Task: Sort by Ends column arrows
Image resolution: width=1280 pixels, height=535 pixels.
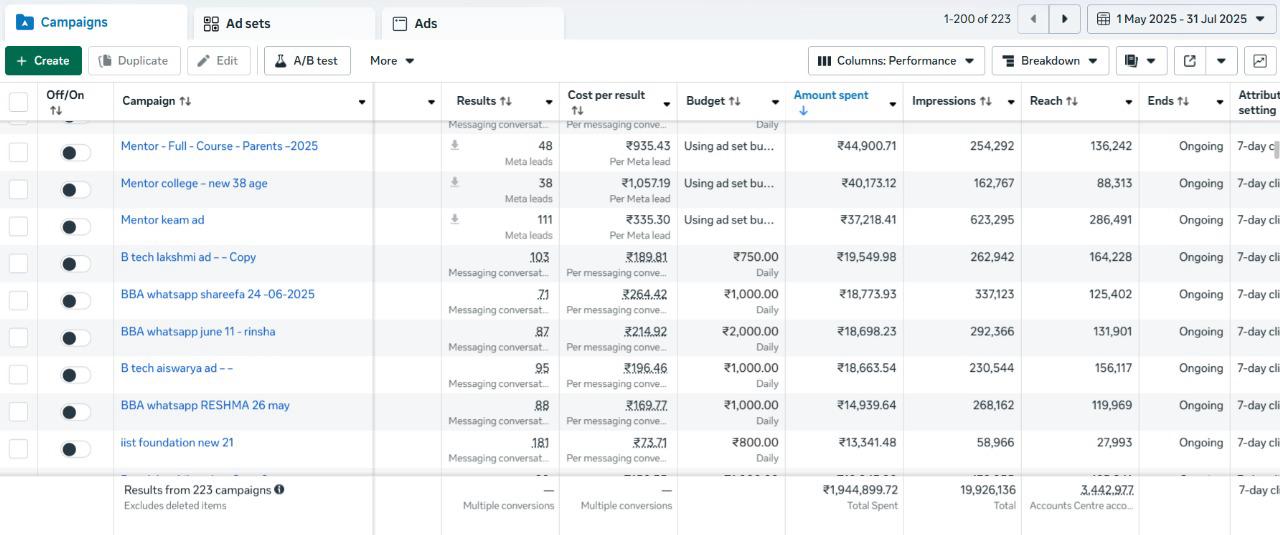Action: [1183, 102]
